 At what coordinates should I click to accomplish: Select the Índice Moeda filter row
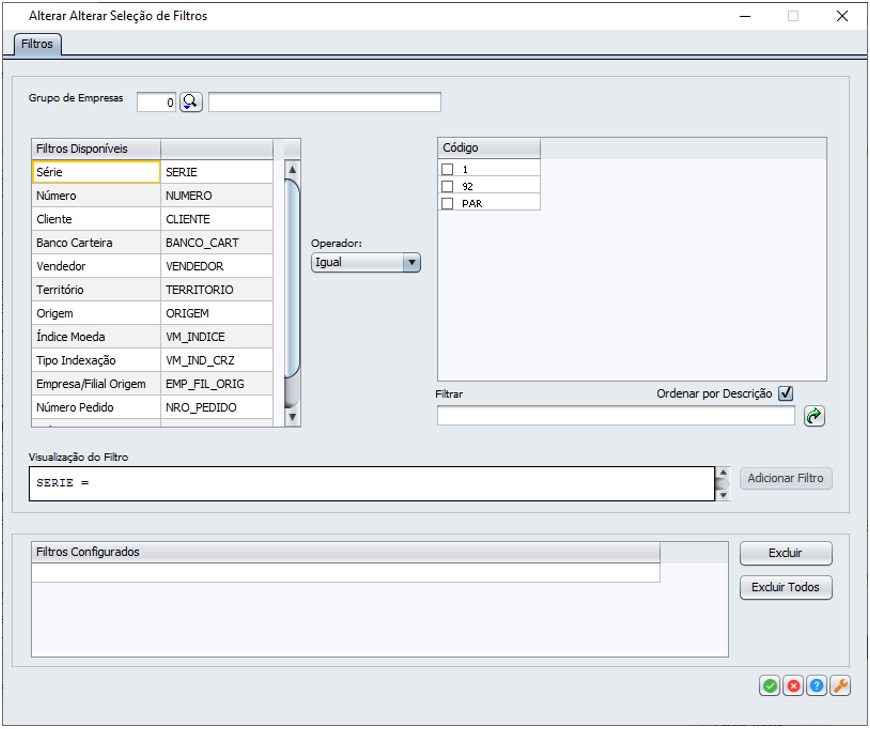152,337
